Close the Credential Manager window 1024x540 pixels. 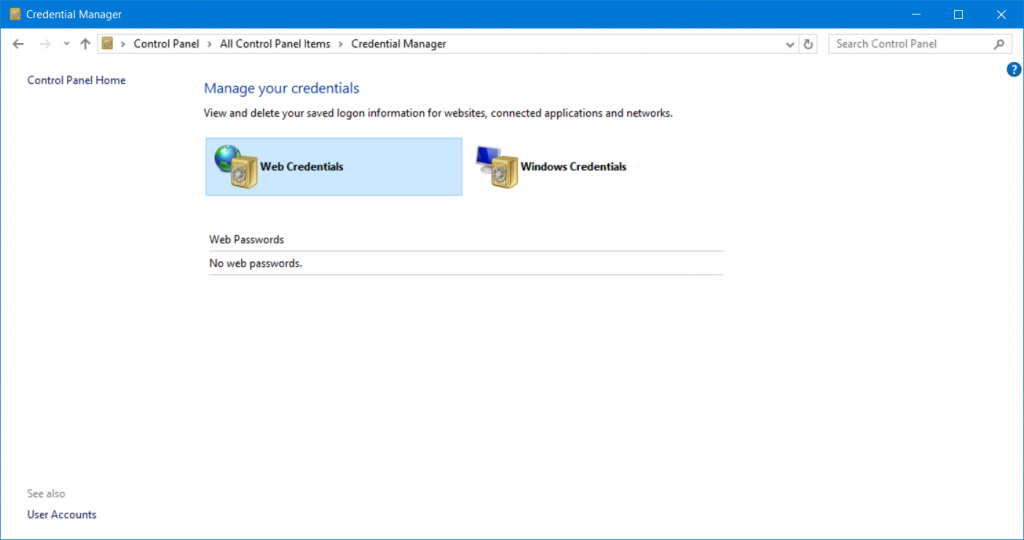(x=1001, y=14)
